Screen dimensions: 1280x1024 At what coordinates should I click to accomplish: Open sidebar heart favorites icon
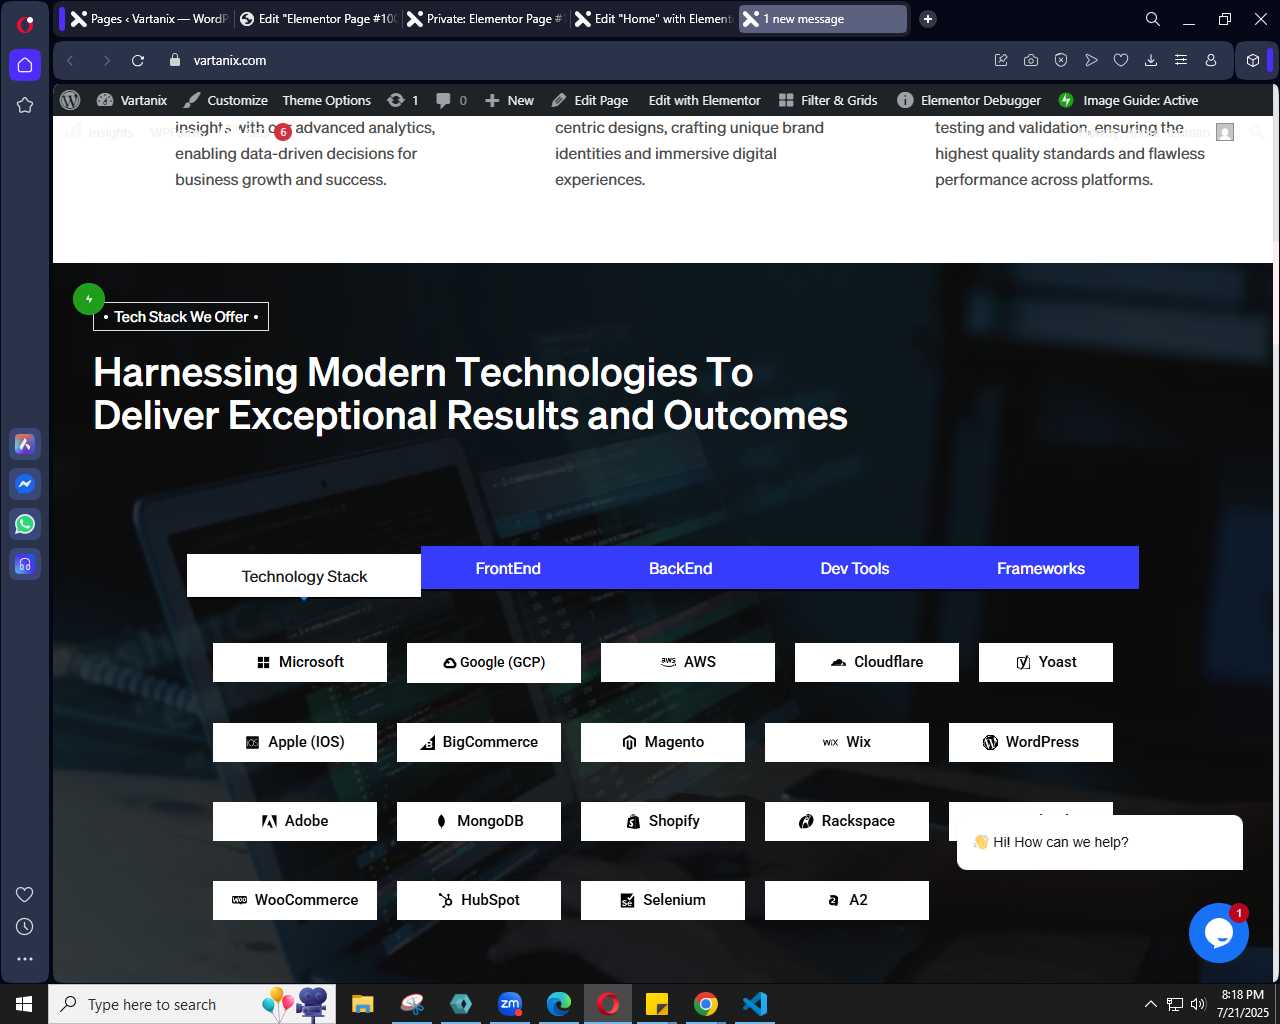point(25,894)
